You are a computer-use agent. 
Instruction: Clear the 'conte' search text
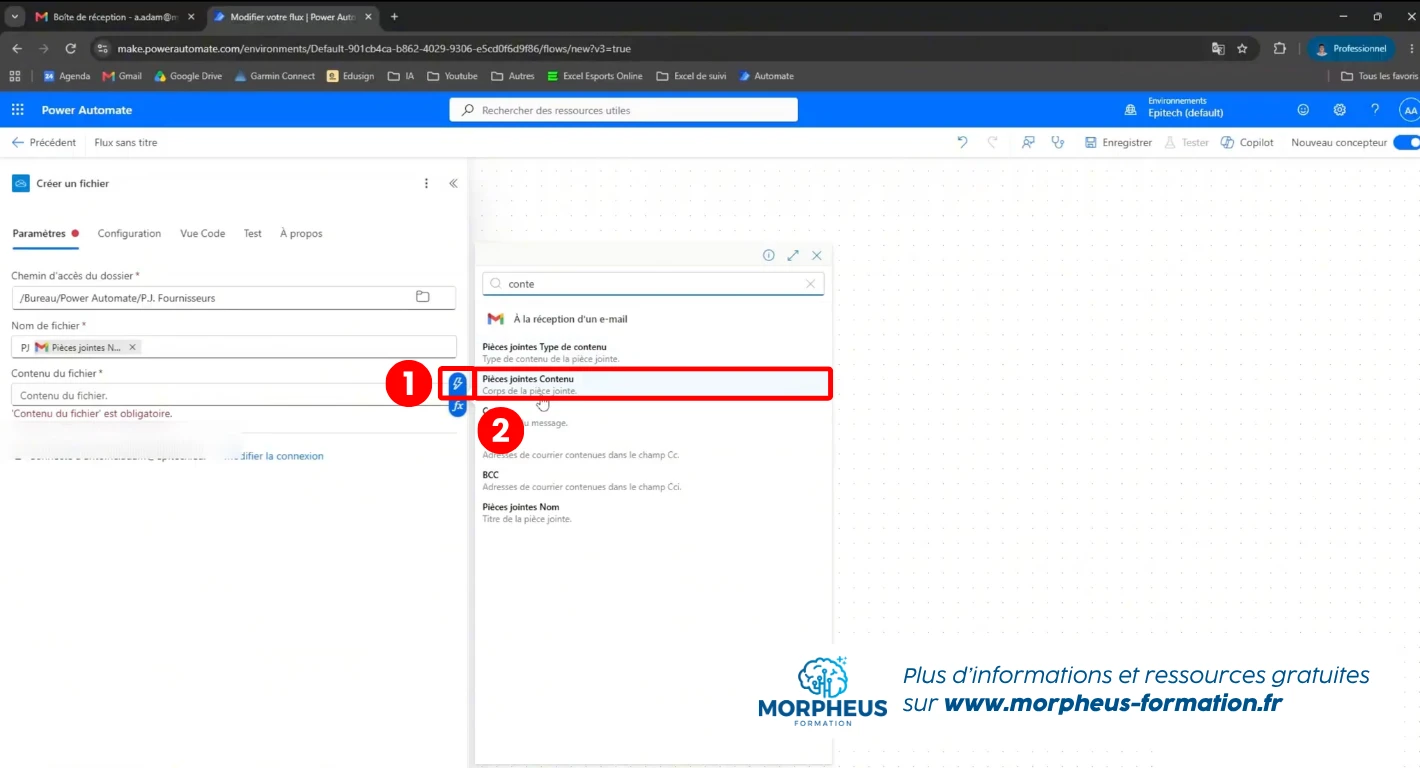[x=811, y=284]
